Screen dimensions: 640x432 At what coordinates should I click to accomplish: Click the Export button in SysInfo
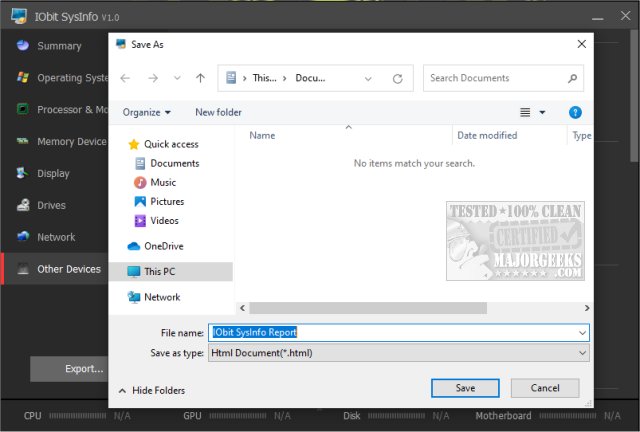coord(69,369)
